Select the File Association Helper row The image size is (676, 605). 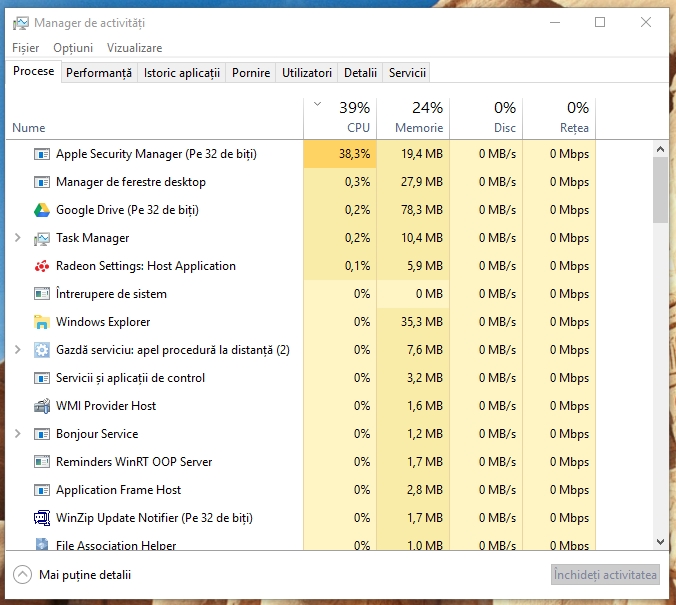click(301, 543)
